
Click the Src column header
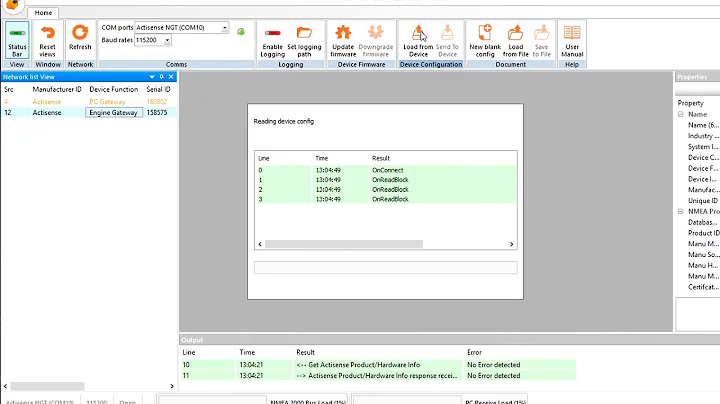(9, 89)
